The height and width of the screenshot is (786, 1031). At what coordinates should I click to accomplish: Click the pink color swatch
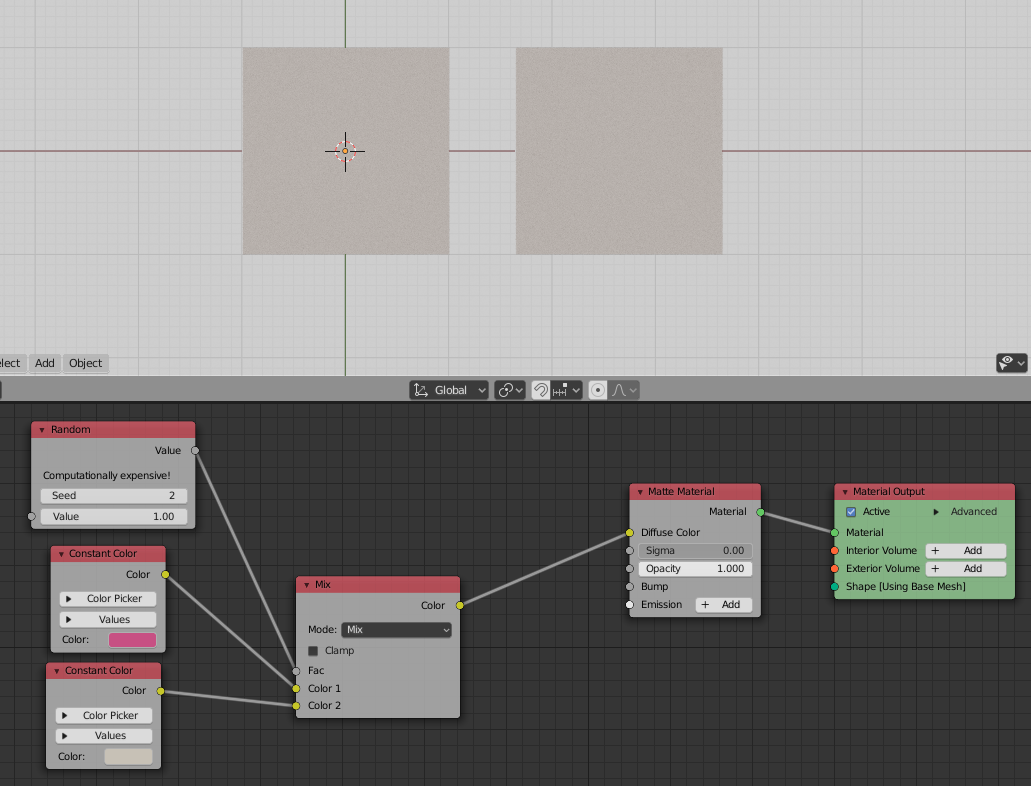[x=132, y=640]
